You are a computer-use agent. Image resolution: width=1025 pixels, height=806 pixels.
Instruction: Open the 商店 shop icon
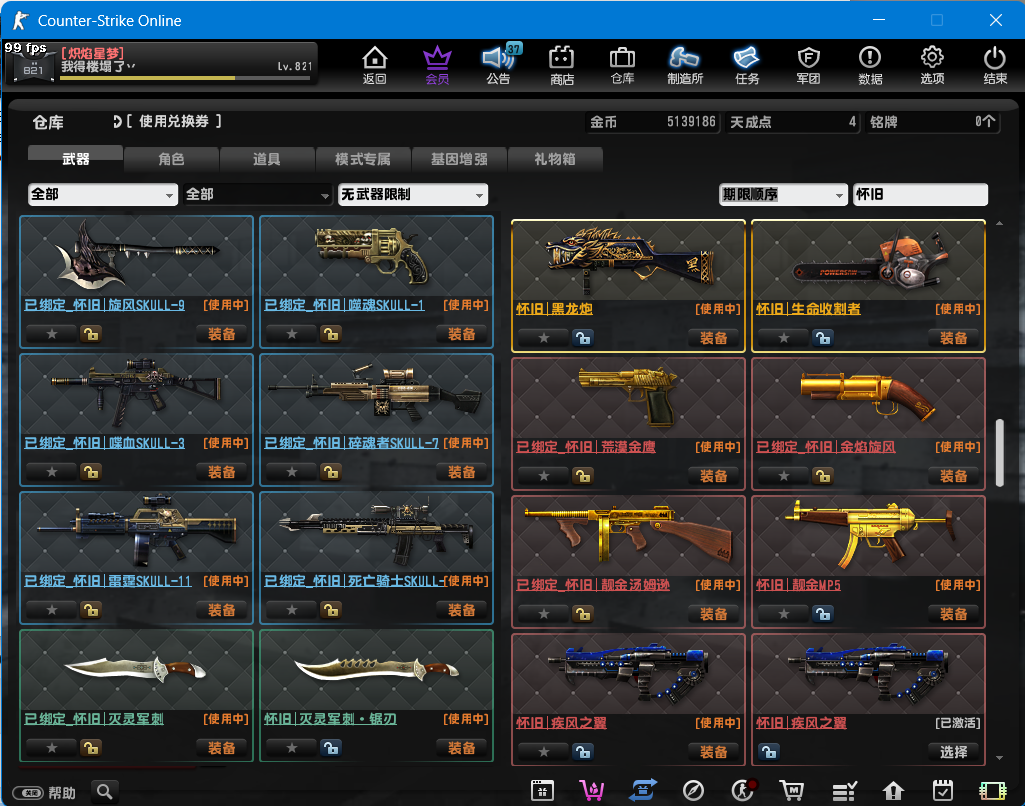tap(562, 65)
